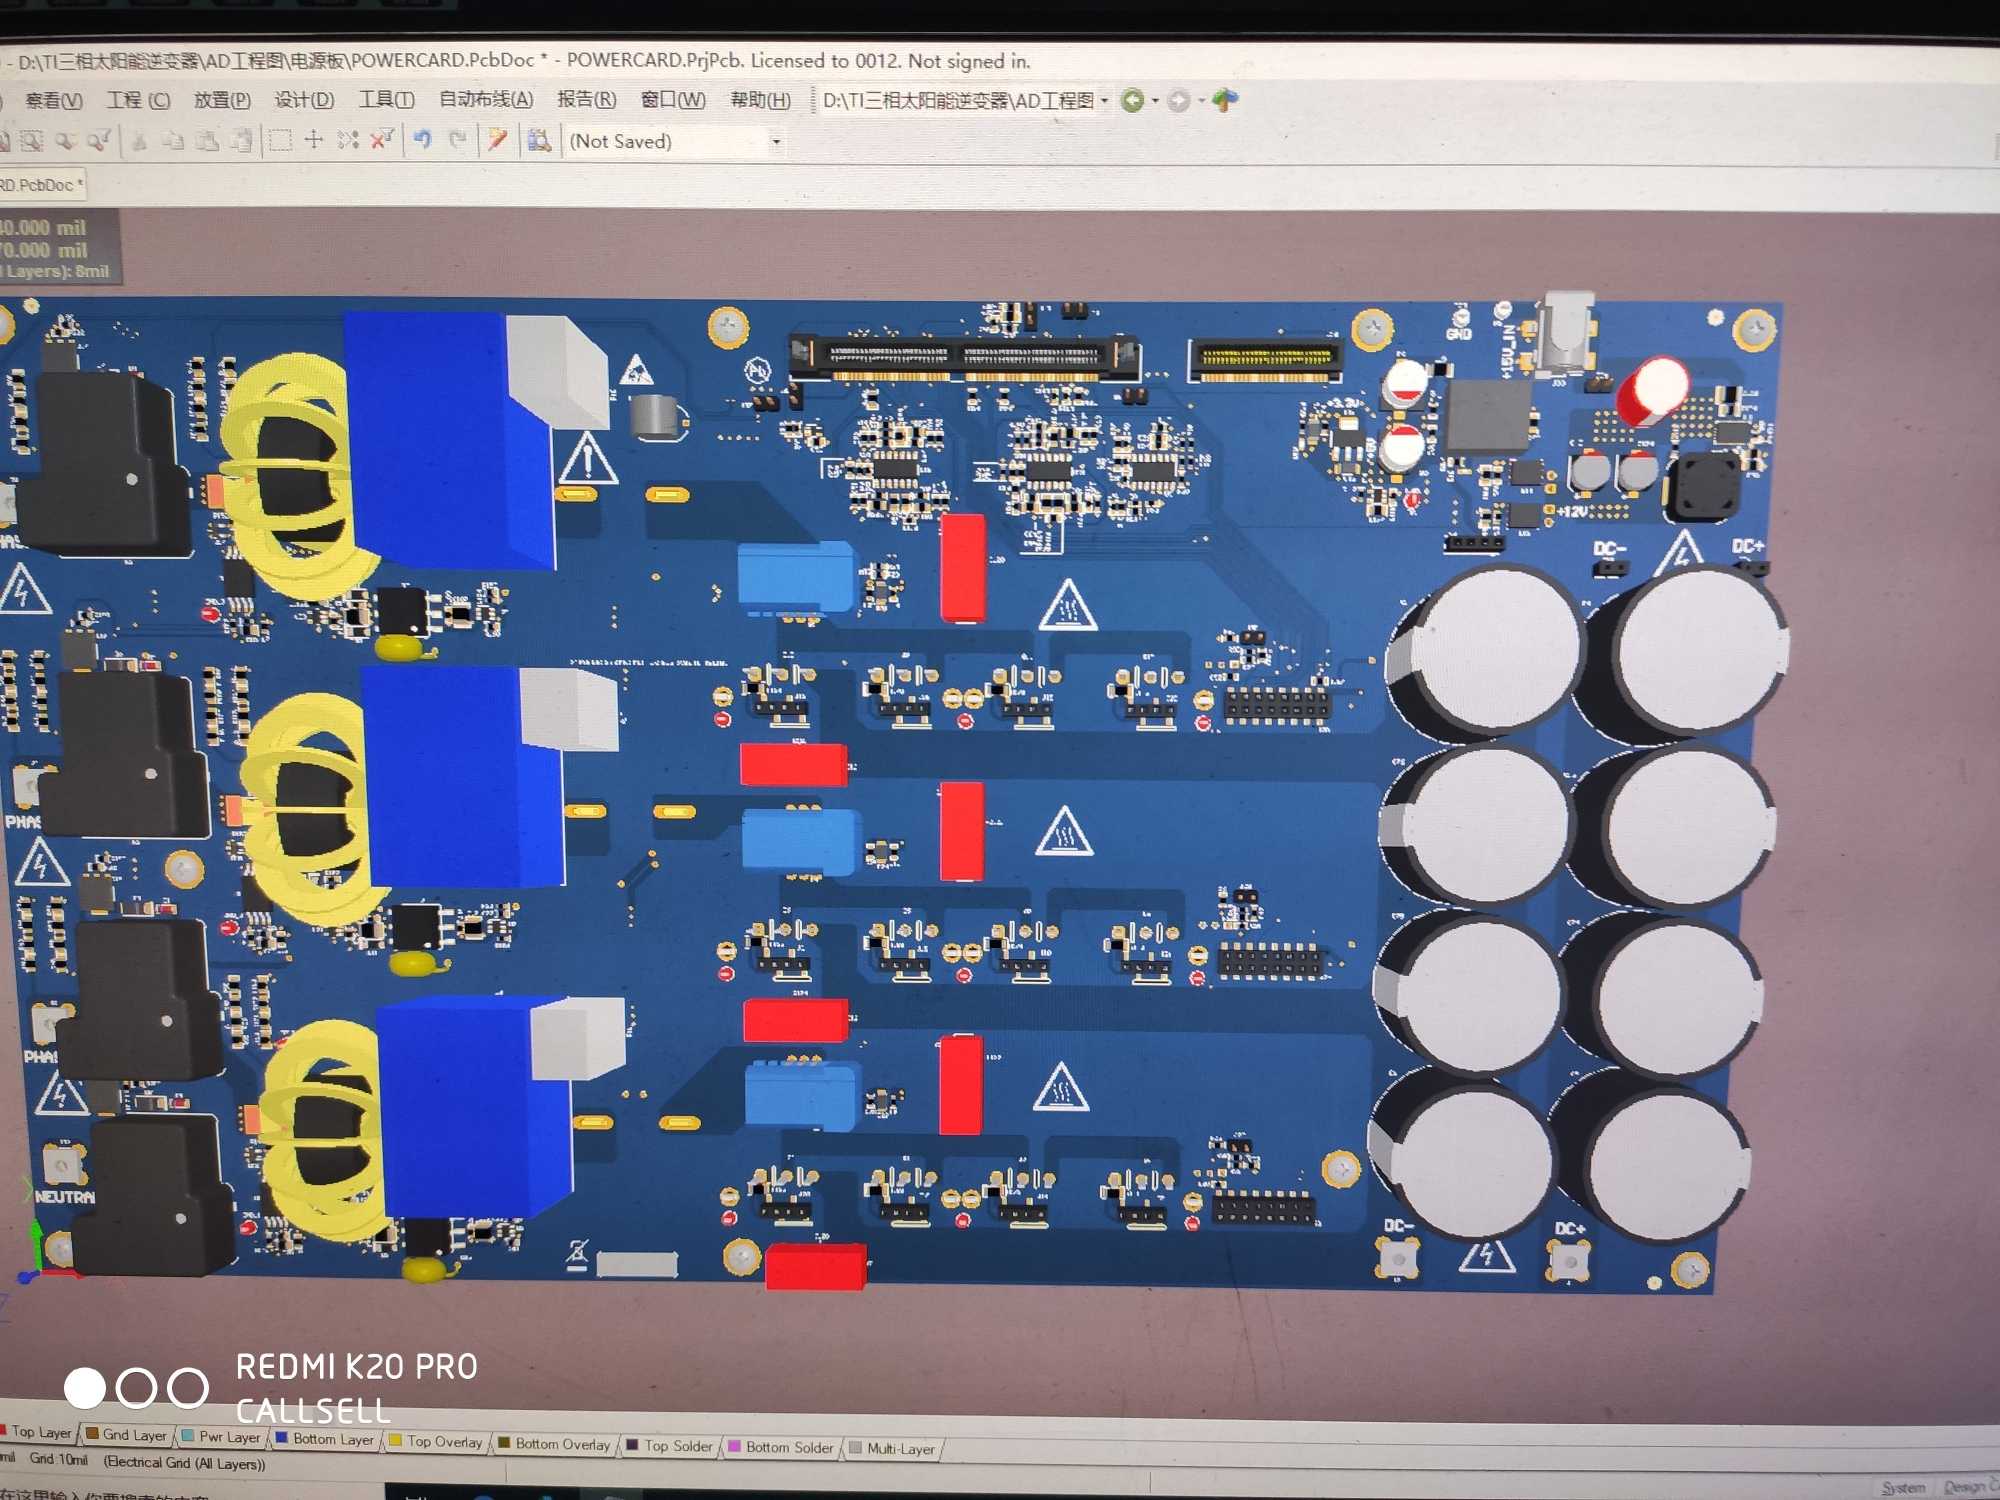Switch to the Gnd Layer tab
2000x1500 pixels.
127,1435
